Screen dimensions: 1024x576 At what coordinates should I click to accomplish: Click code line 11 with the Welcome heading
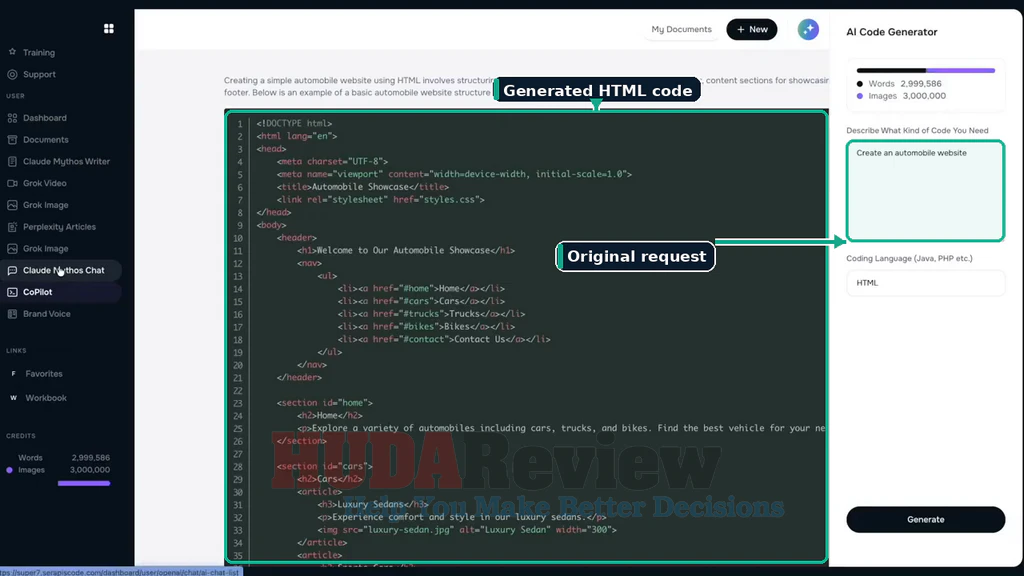[406, 250]
